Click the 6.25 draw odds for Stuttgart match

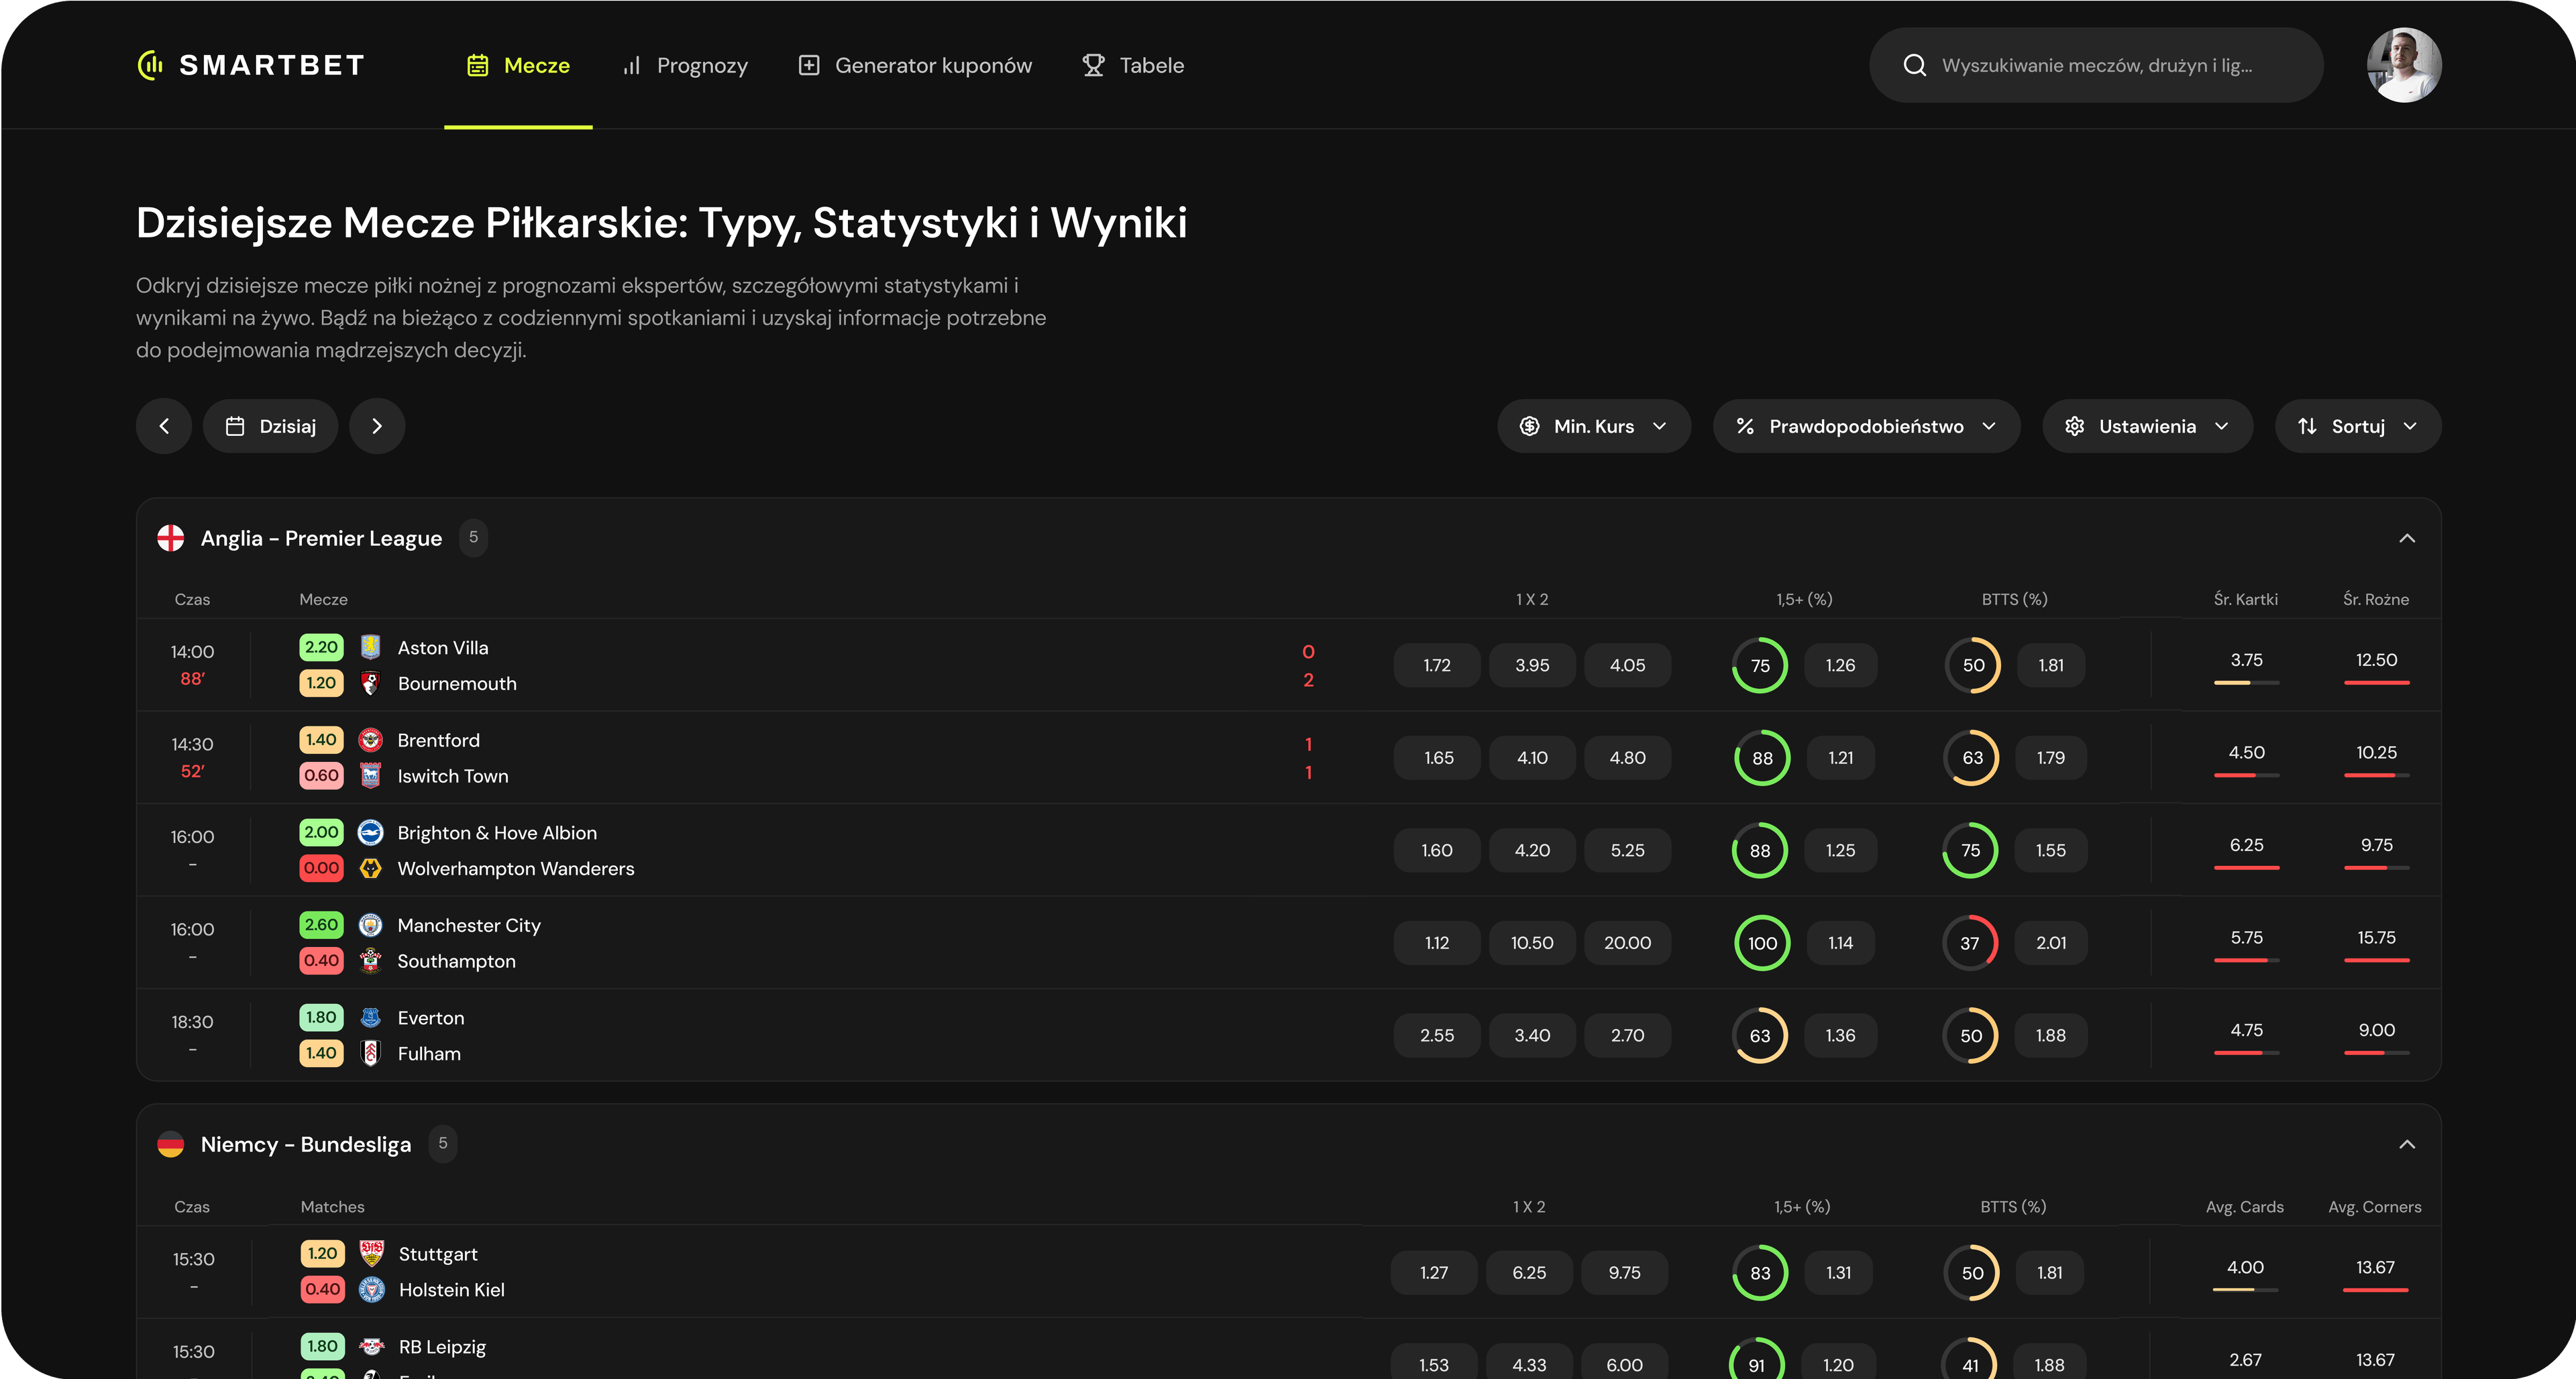[x=1529, y=1273]
